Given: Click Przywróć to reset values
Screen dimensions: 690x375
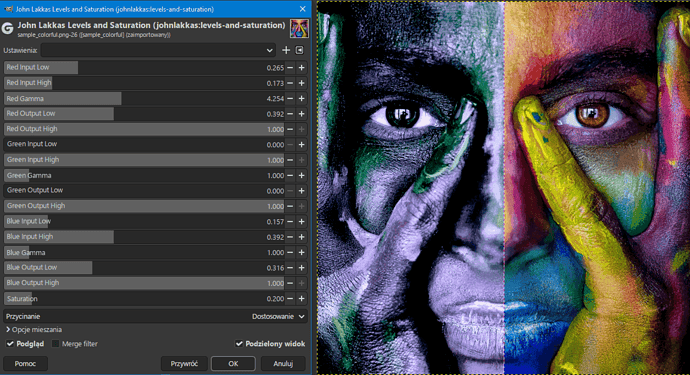Looking at the screenshot, I should pyautogui.click(x=184, y=364).
